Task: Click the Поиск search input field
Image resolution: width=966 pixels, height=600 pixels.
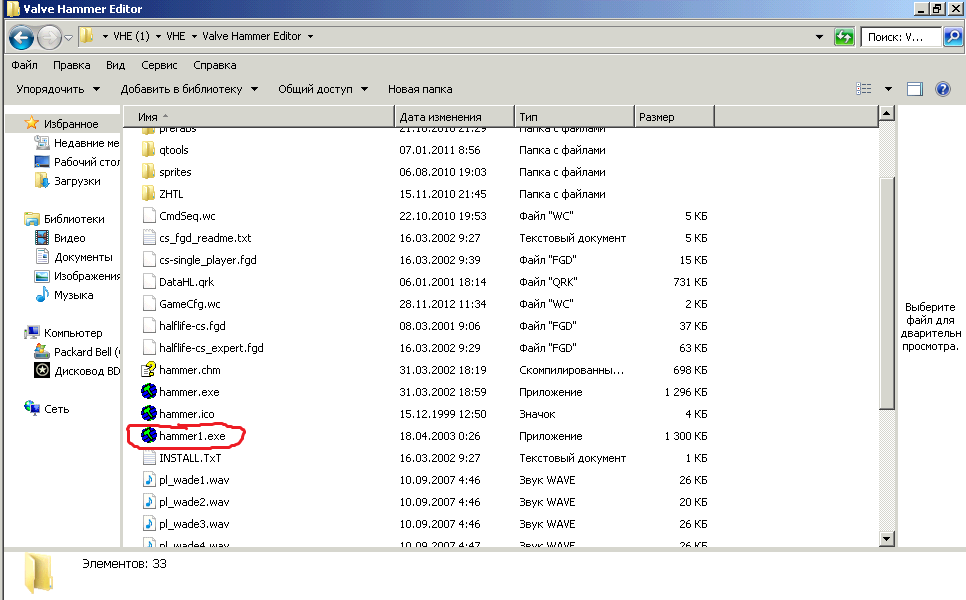Action: click(x=901, y=37)
